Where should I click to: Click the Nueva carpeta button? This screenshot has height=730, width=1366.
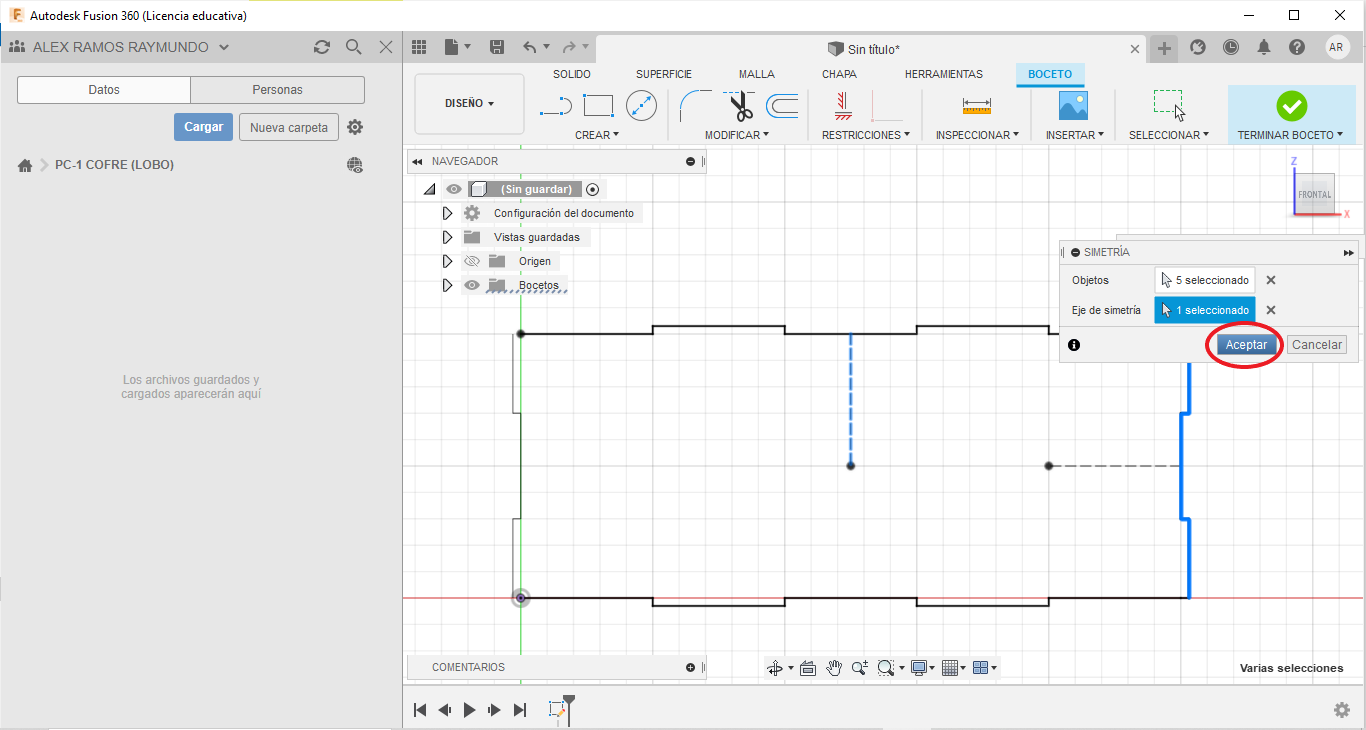pos(289,127)
